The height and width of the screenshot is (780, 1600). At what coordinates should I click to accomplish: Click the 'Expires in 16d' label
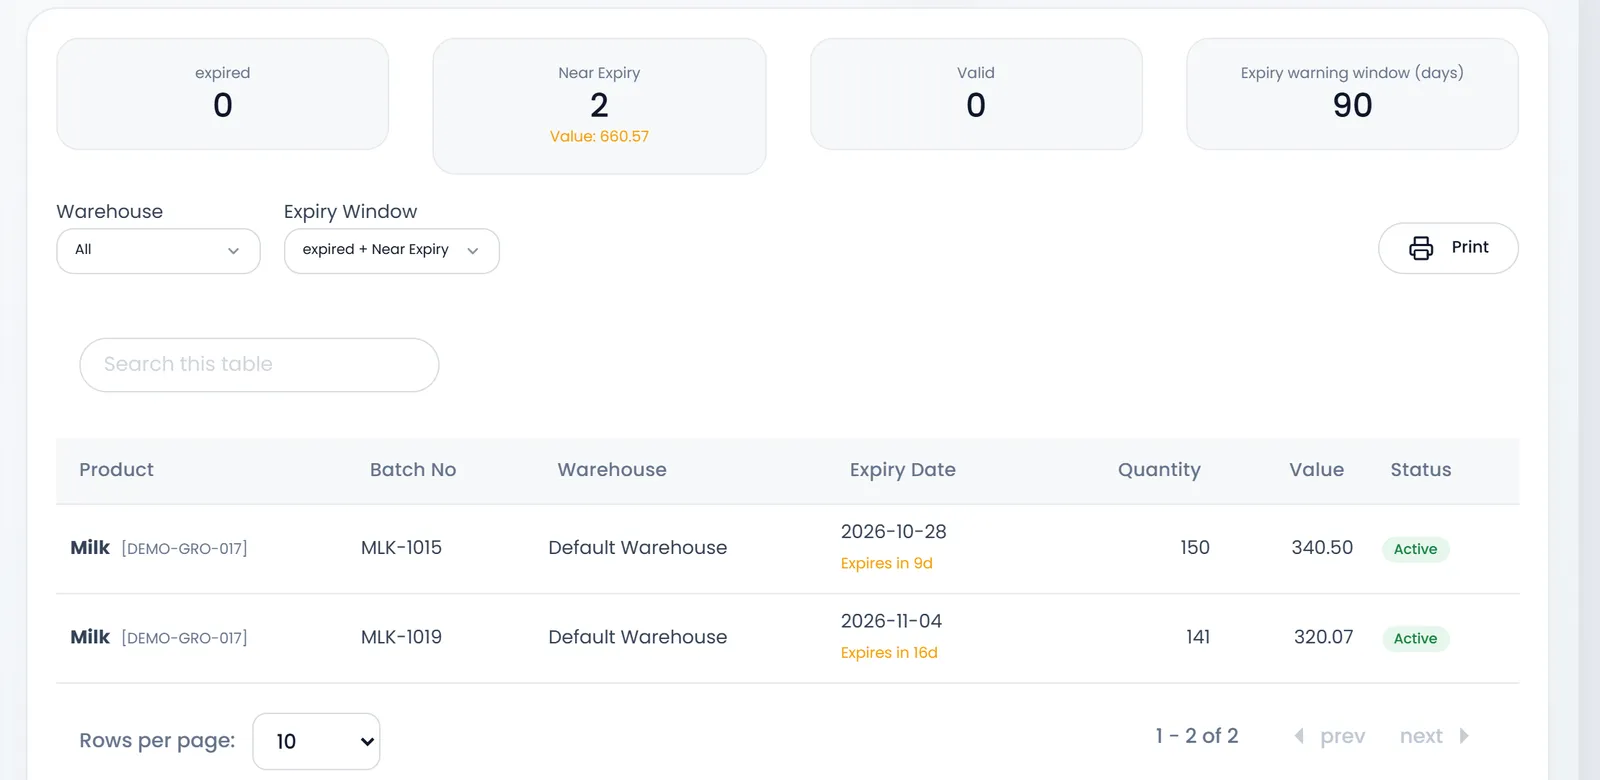[x=889, y=653]
